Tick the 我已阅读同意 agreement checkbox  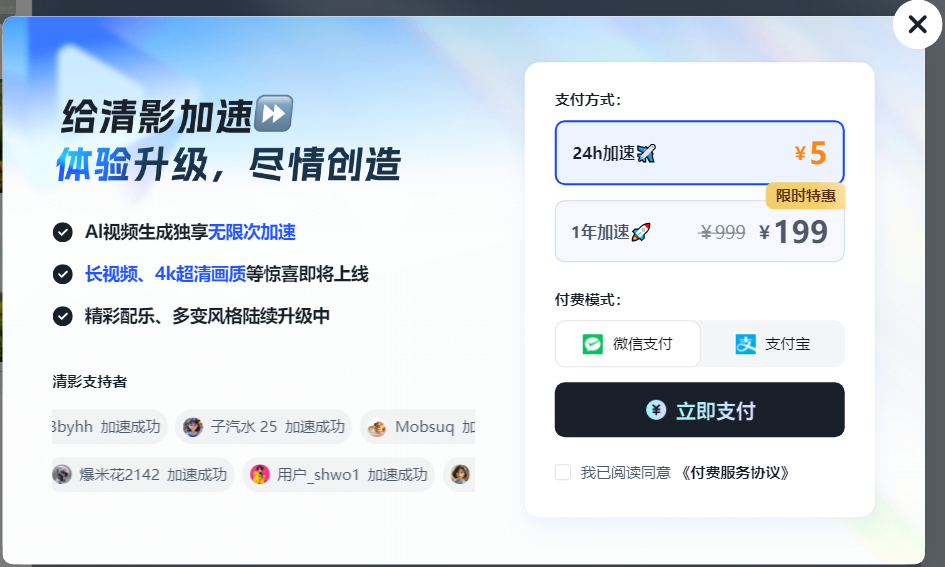click(x=563, y=472)
